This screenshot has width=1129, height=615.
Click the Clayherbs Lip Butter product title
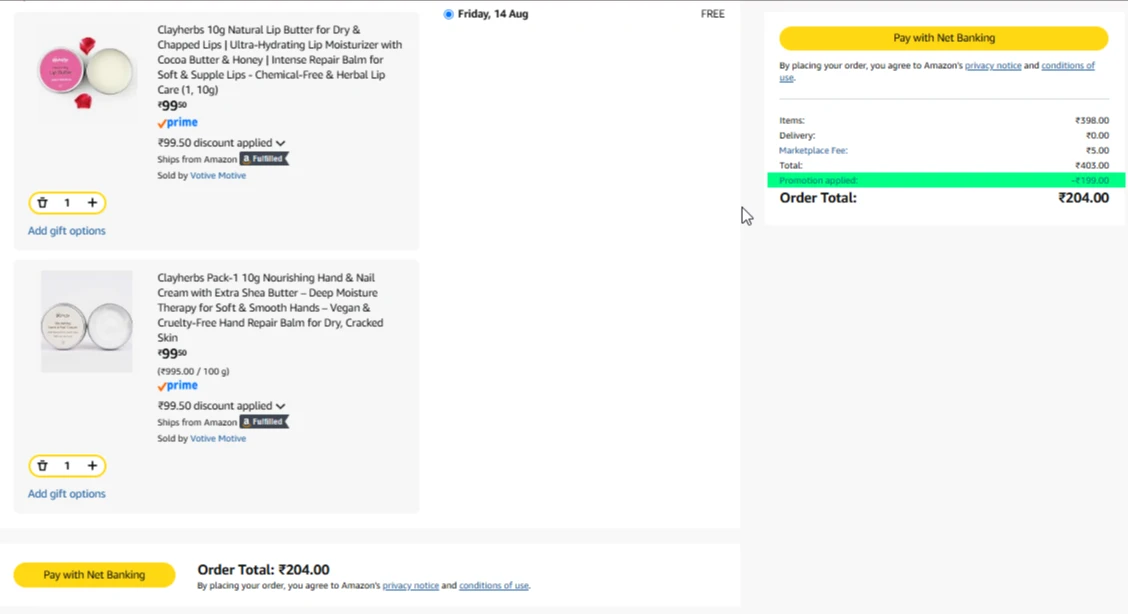coord(279,60)
